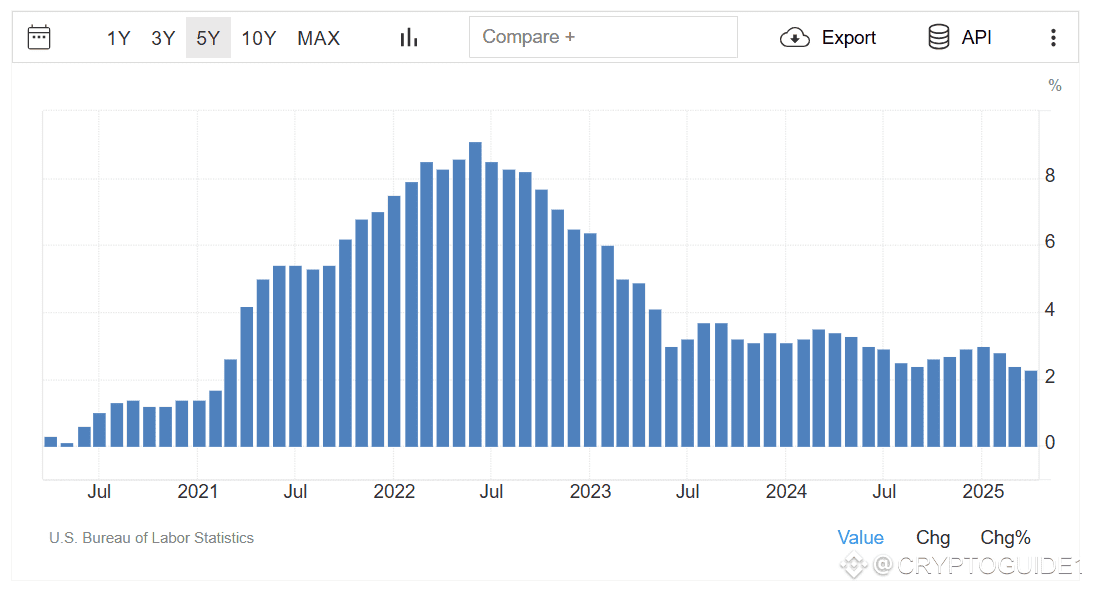The height and width of the screenshot is (590, 1094).
Task: Select the chart style icon
Action: click(x=408, y=36)
